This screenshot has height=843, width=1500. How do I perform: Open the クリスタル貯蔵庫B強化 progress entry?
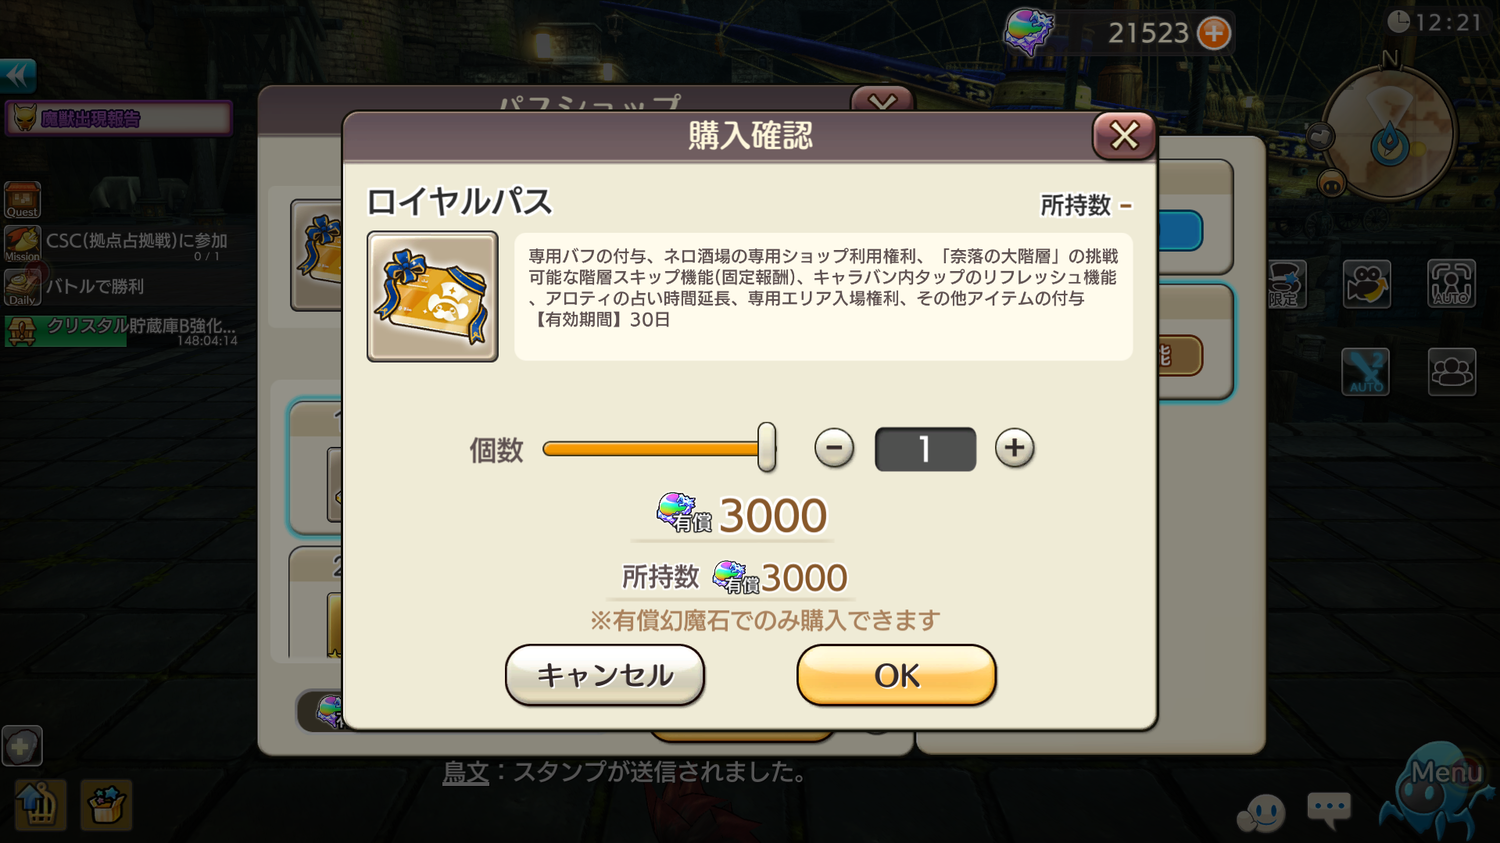[121, 331]
